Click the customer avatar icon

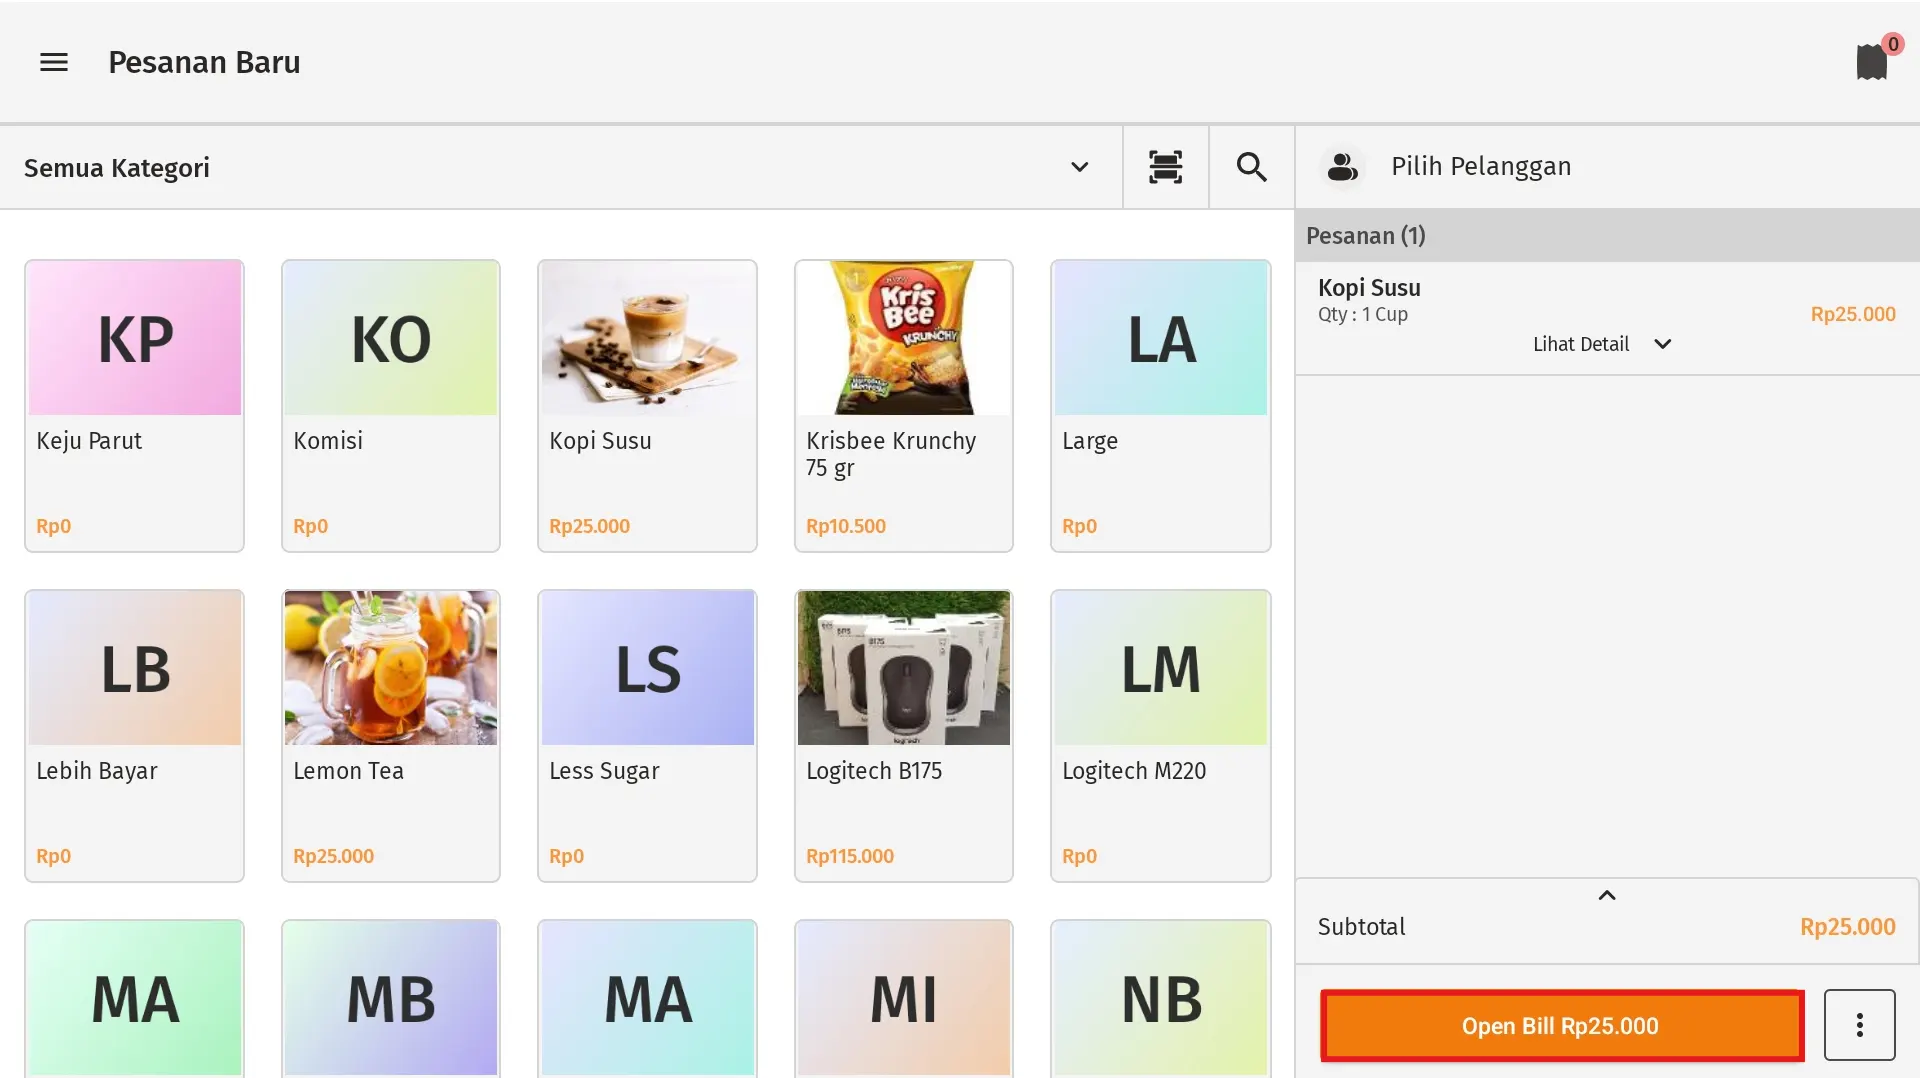click(1342, 167)
